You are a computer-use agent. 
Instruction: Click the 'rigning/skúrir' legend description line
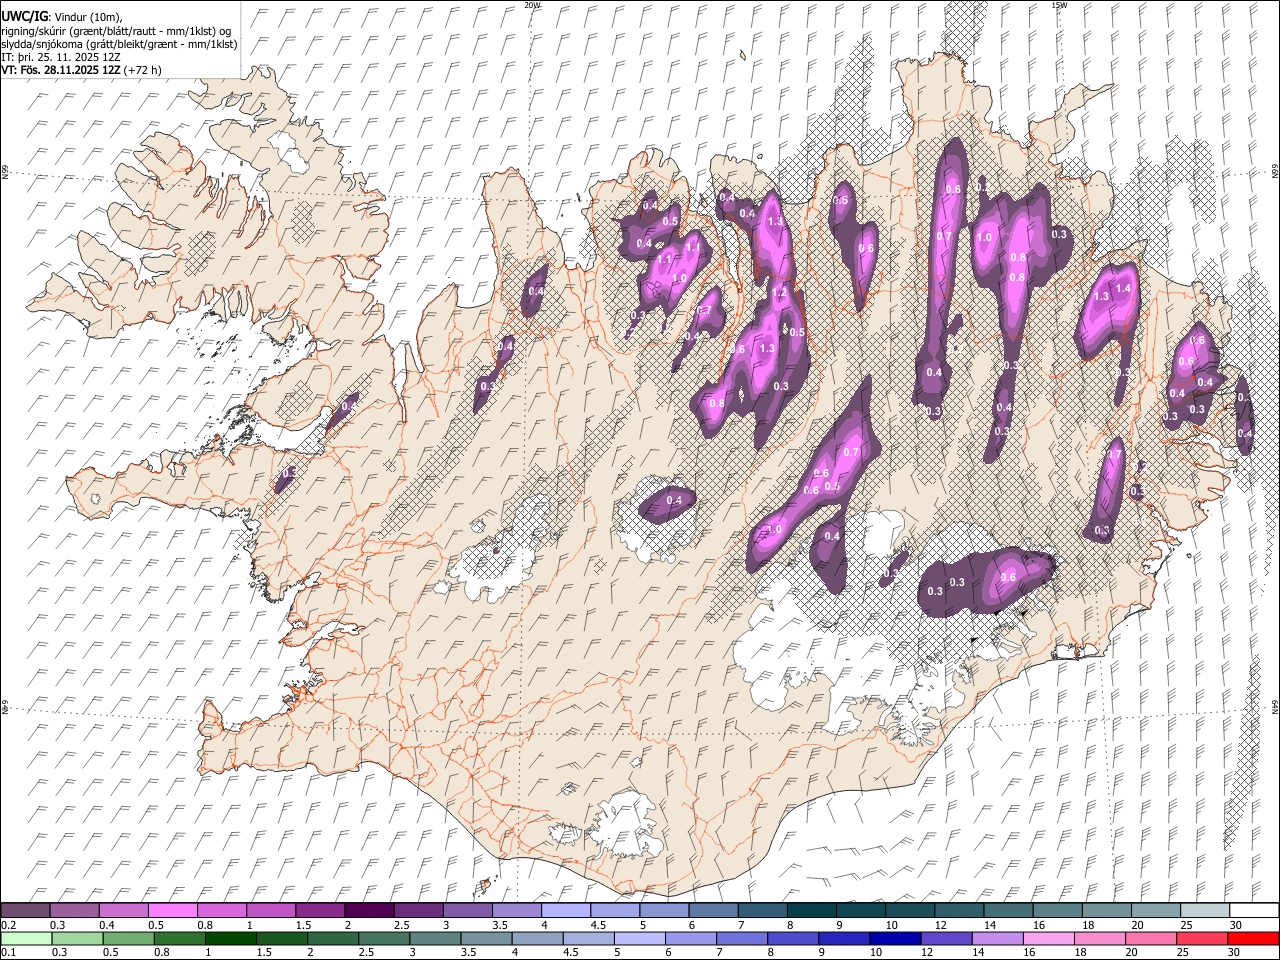point(116,31)
